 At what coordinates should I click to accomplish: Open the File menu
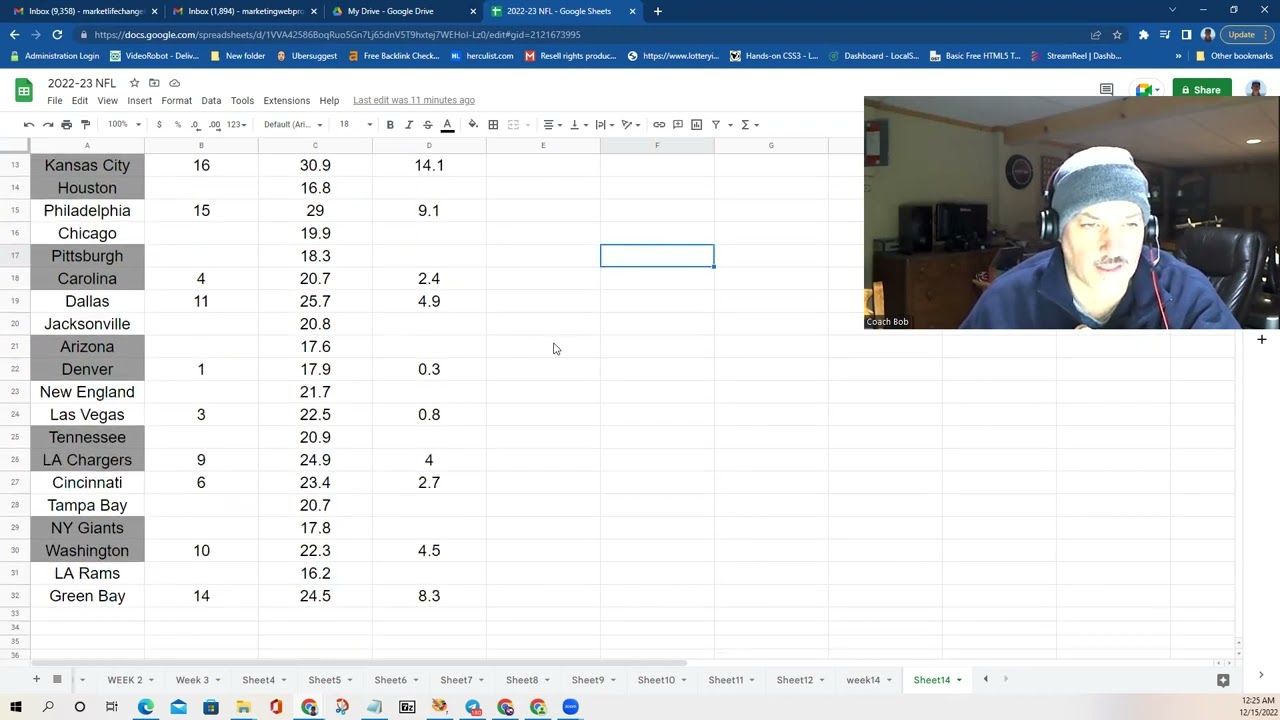[55, 100]
